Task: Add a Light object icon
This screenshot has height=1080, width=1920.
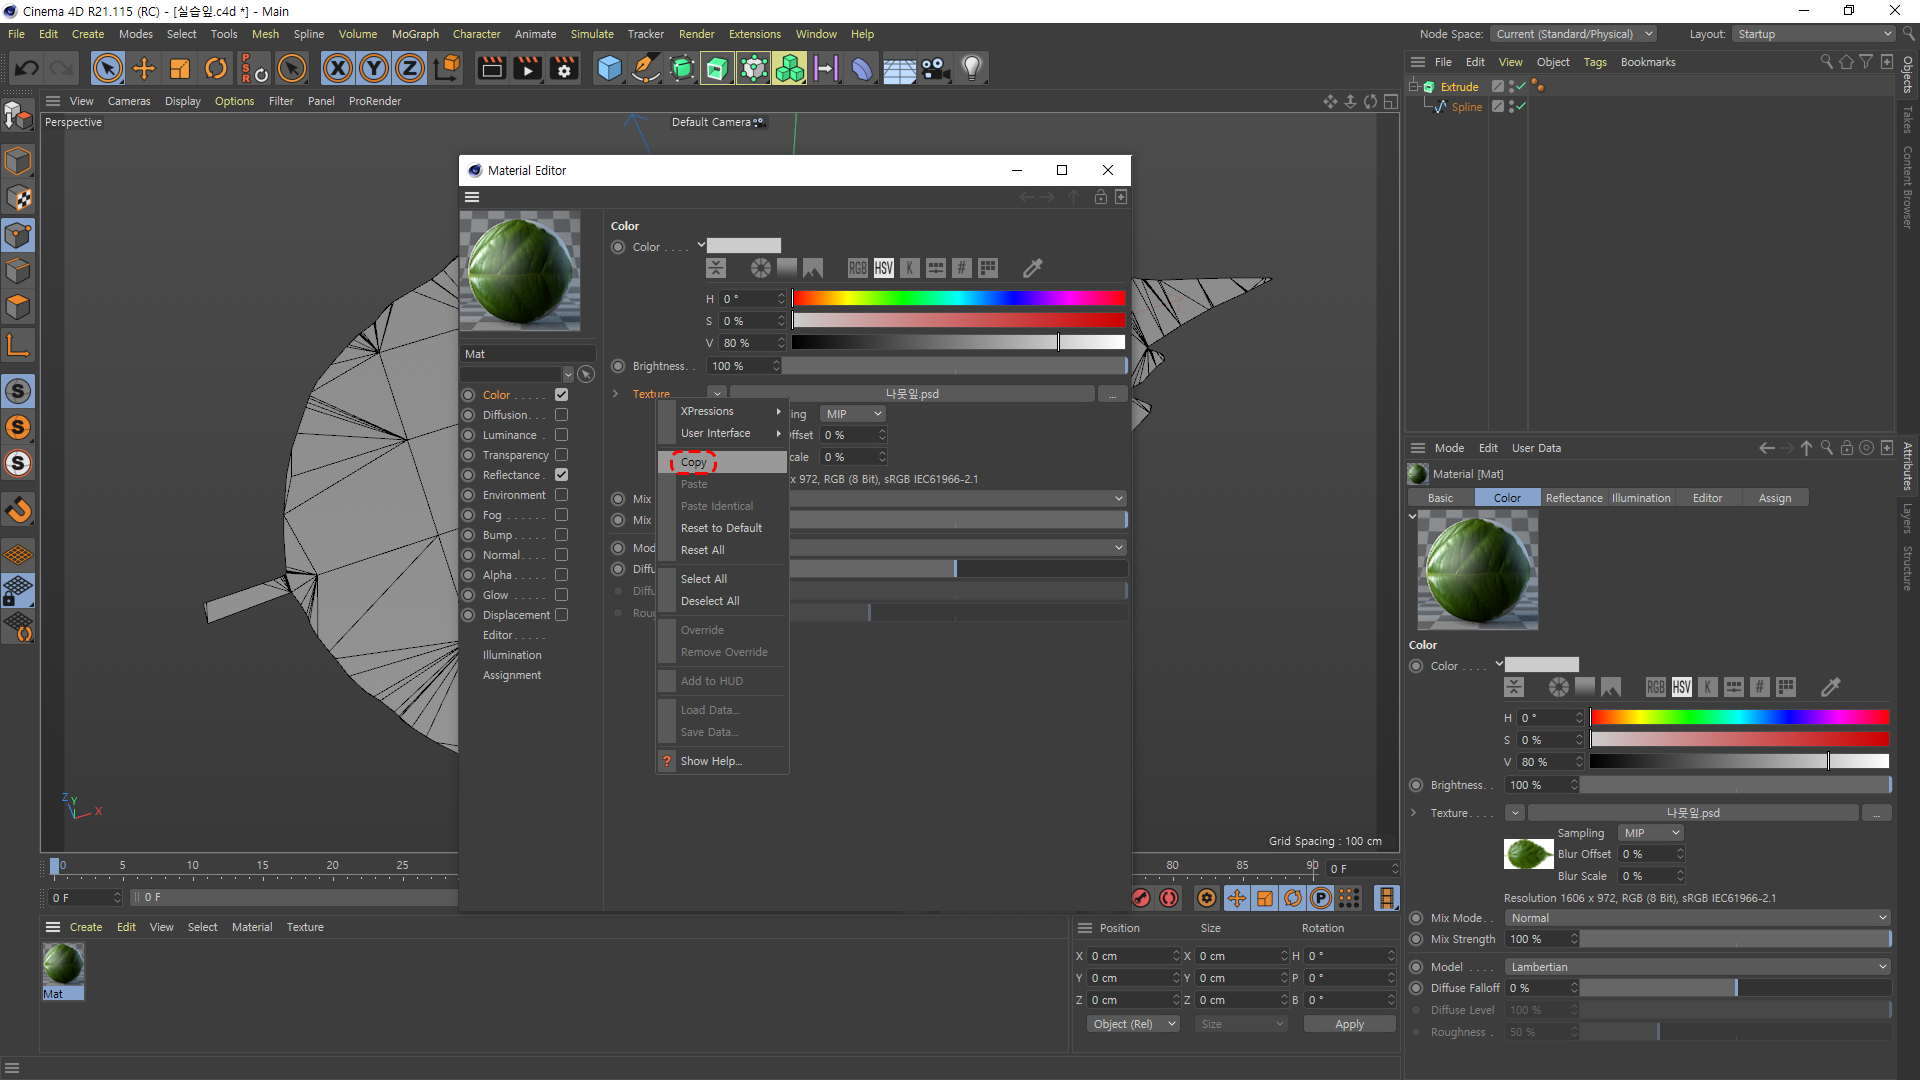Action: click(x=971, y=68)
